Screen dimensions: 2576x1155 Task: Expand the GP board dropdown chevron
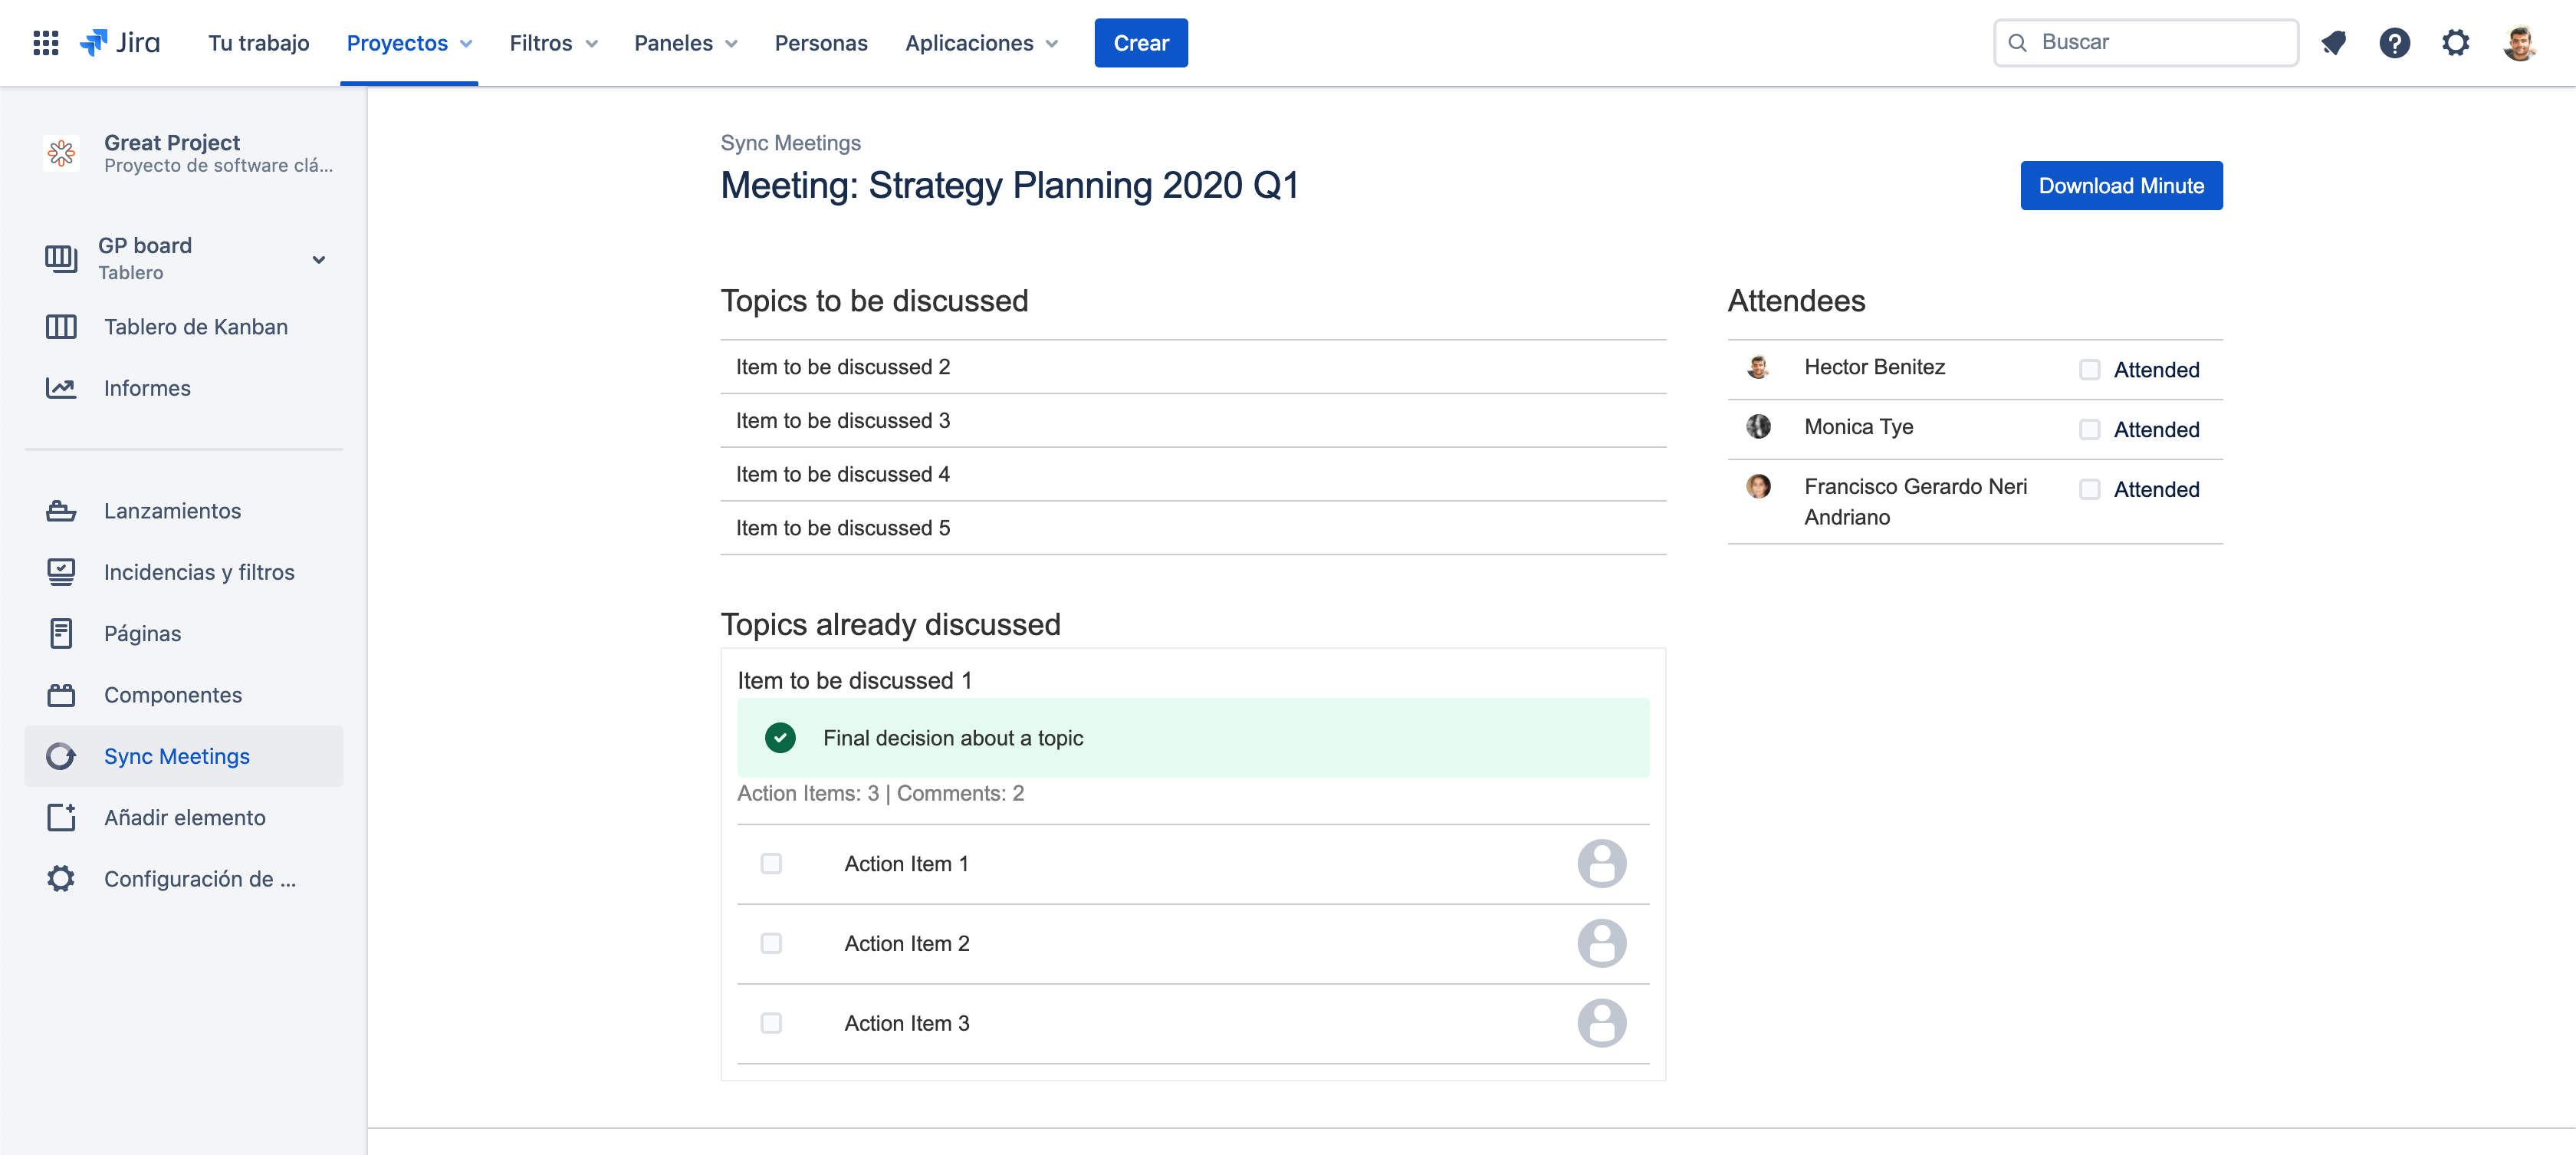pyautogui.click(x=319, y=259)
